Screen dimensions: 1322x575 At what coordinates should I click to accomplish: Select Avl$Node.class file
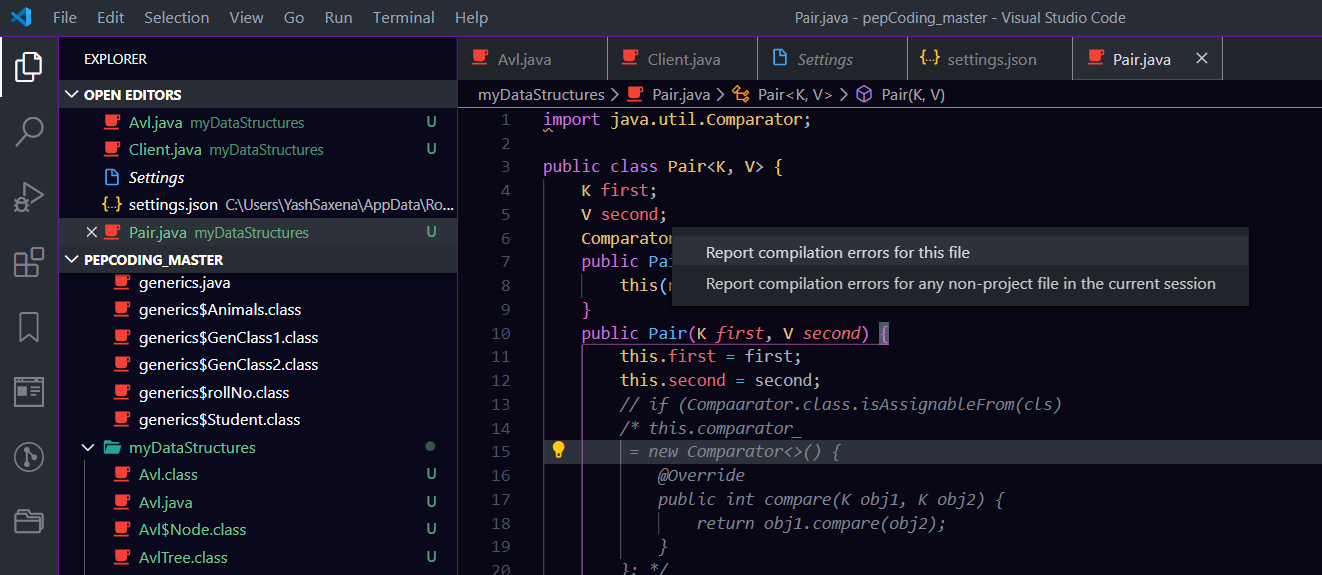point(258,529)
